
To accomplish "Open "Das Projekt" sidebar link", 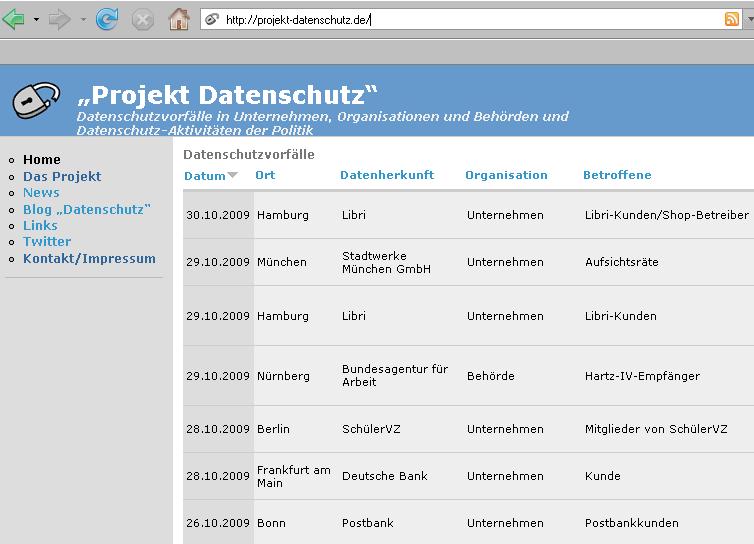I will click(62, 177).
